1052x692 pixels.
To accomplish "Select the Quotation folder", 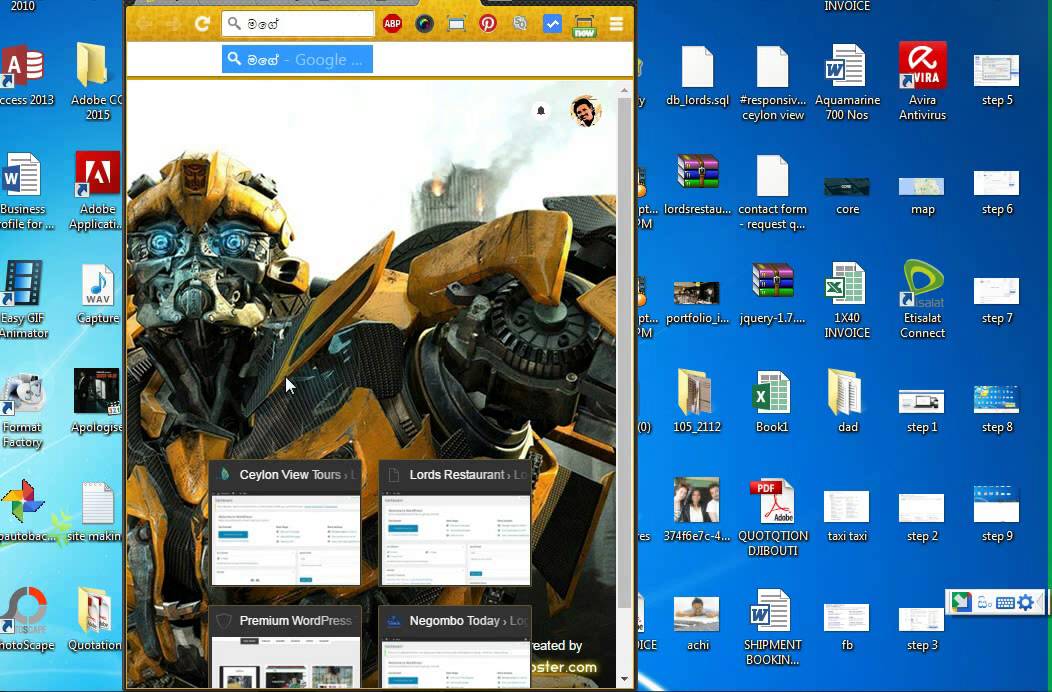I will (x=94, y=620).
